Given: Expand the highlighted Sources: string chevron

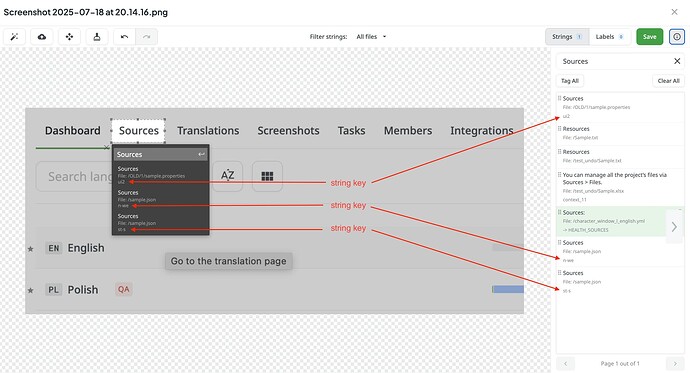Looking at the screenshot, I should 674,227.
